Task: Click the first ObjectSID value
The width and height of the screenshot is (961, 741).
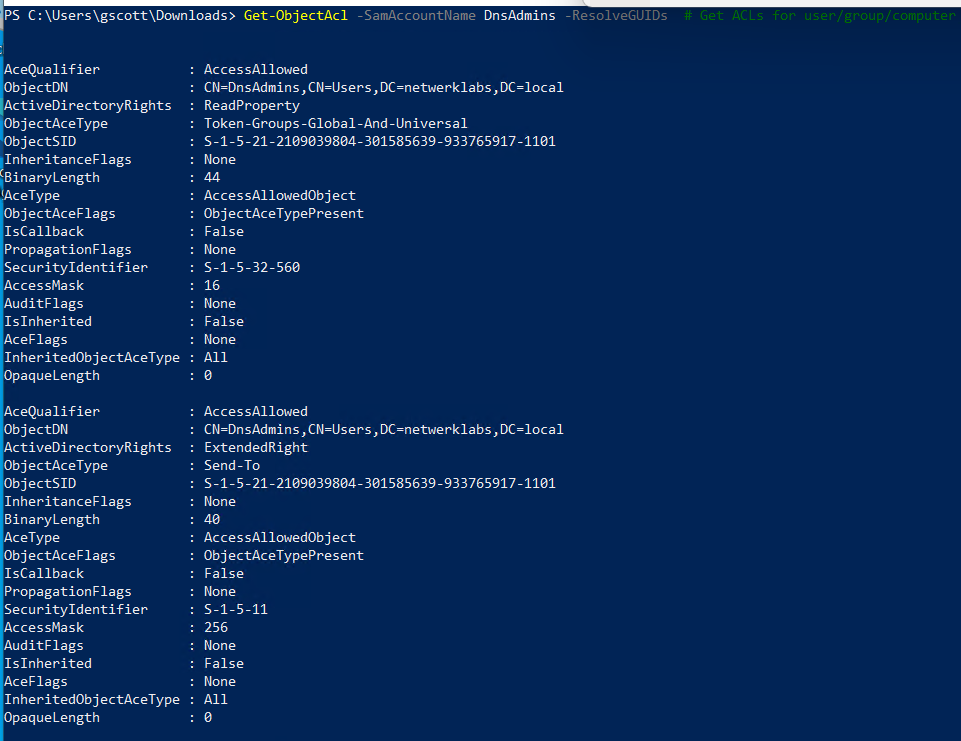Action: coord(380,141)
